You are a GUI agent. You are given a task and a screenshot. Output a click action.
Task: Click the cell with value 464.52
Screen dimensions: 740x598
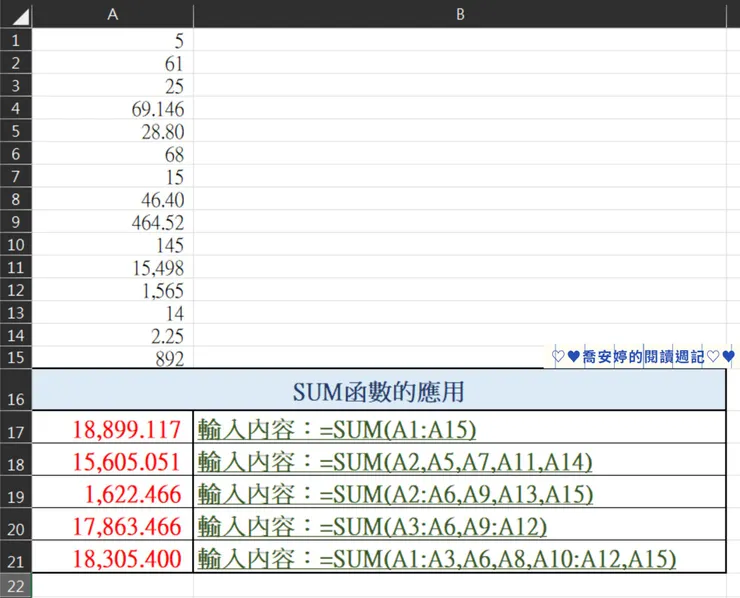112,221
